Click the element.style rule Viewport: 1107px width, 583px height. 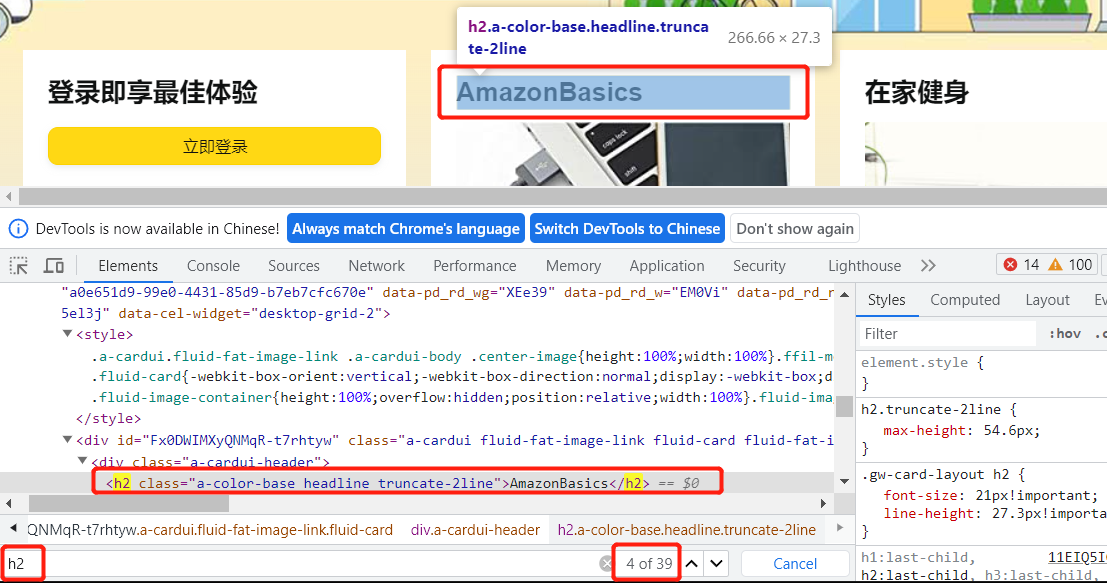[922, 363]
